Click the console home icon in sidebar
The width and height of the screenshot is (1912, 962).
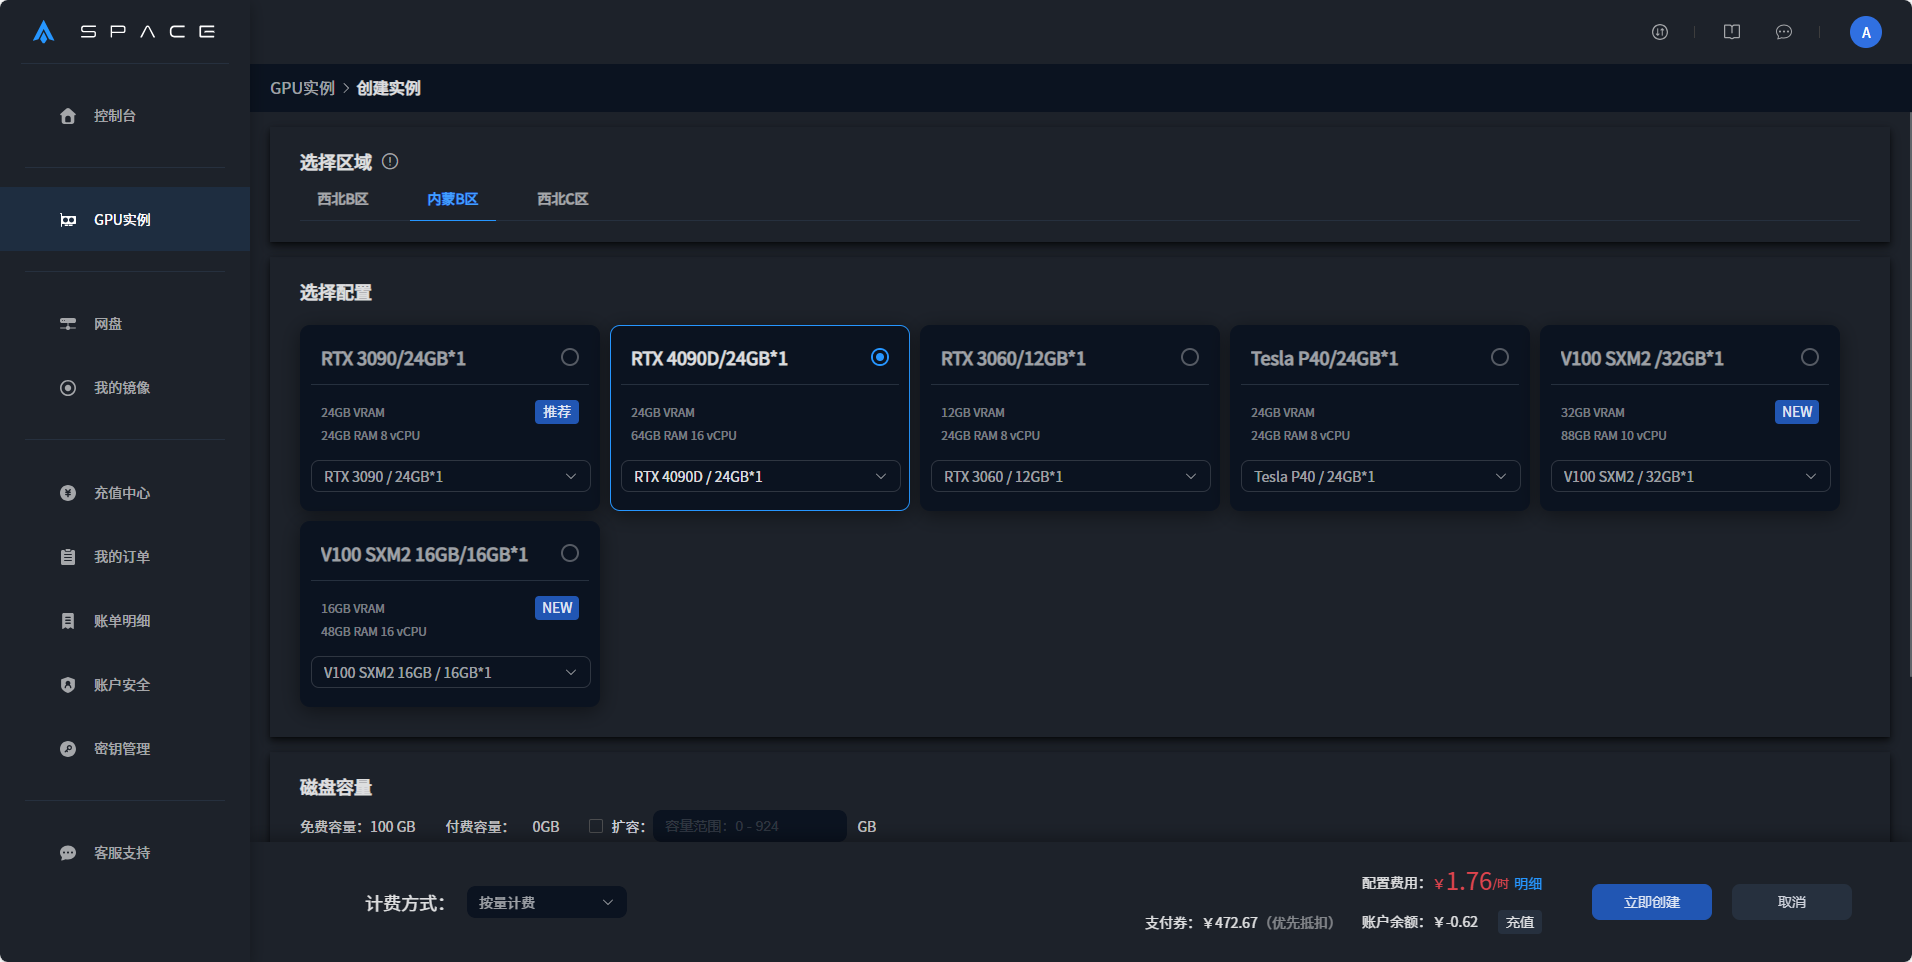pos(68,116)
